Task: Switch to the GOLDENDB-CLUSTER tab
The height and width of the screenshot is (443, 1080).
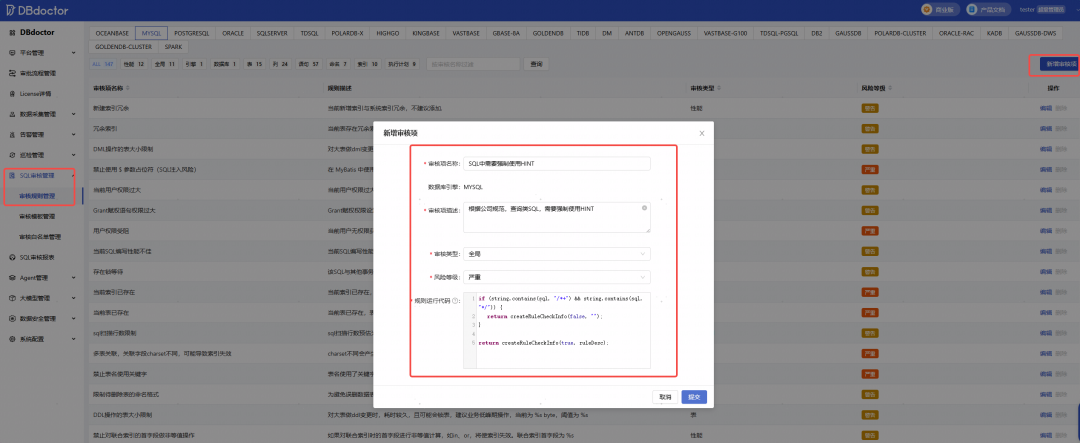Action: coord(123,47)
